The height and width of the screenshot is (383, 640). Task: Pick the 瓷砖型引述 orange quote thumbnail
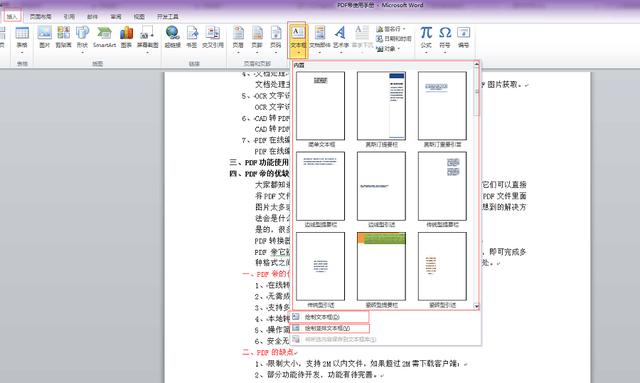coord(442,267)
